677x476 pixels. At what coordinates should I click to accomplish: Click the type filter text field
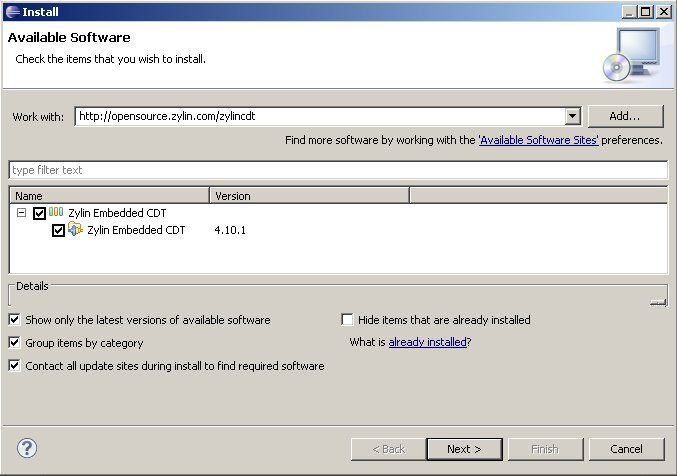tap(338, 170)
